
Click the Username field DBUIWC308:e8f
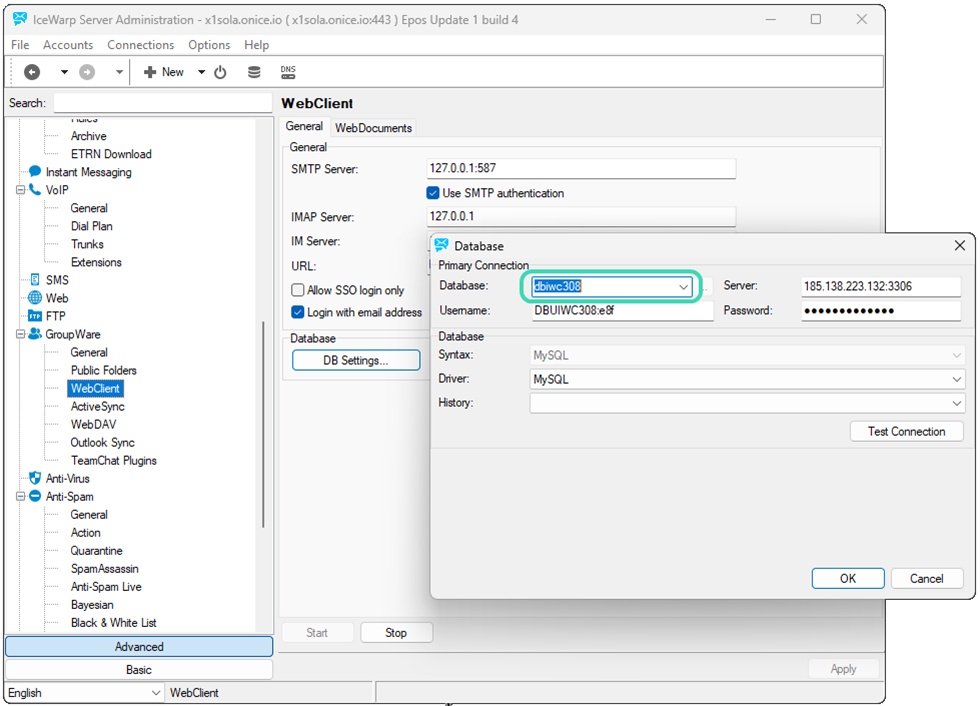[622, 311]
